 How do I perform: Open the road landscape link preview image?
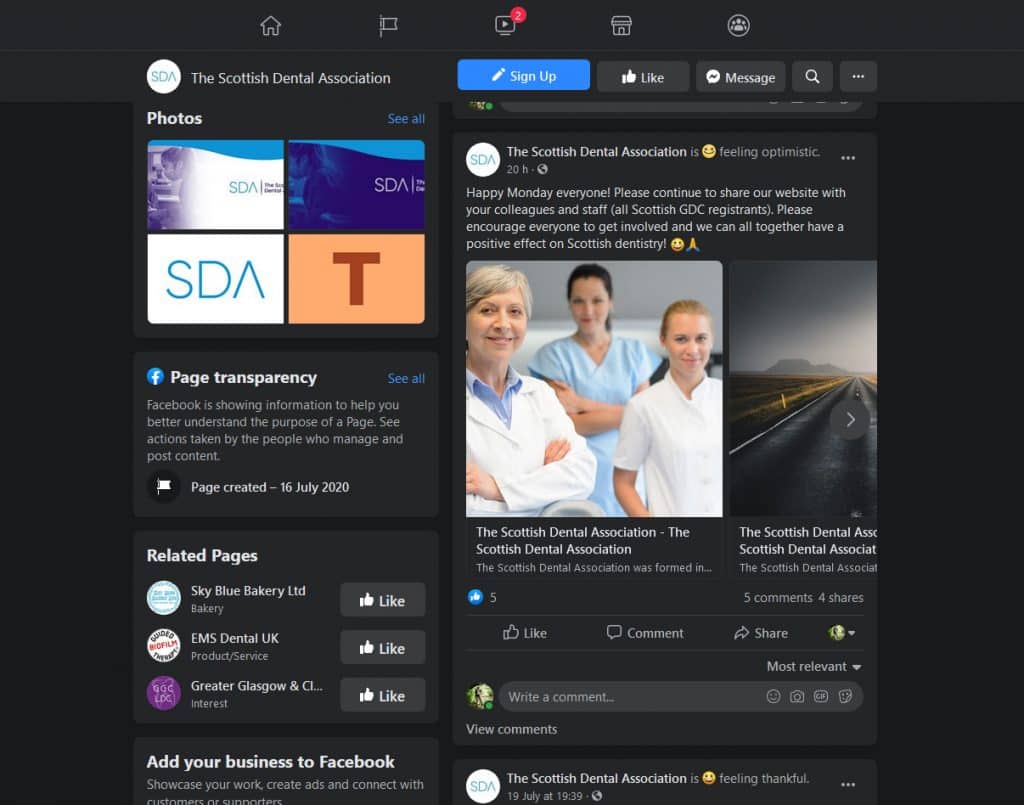tap(803, 389)
